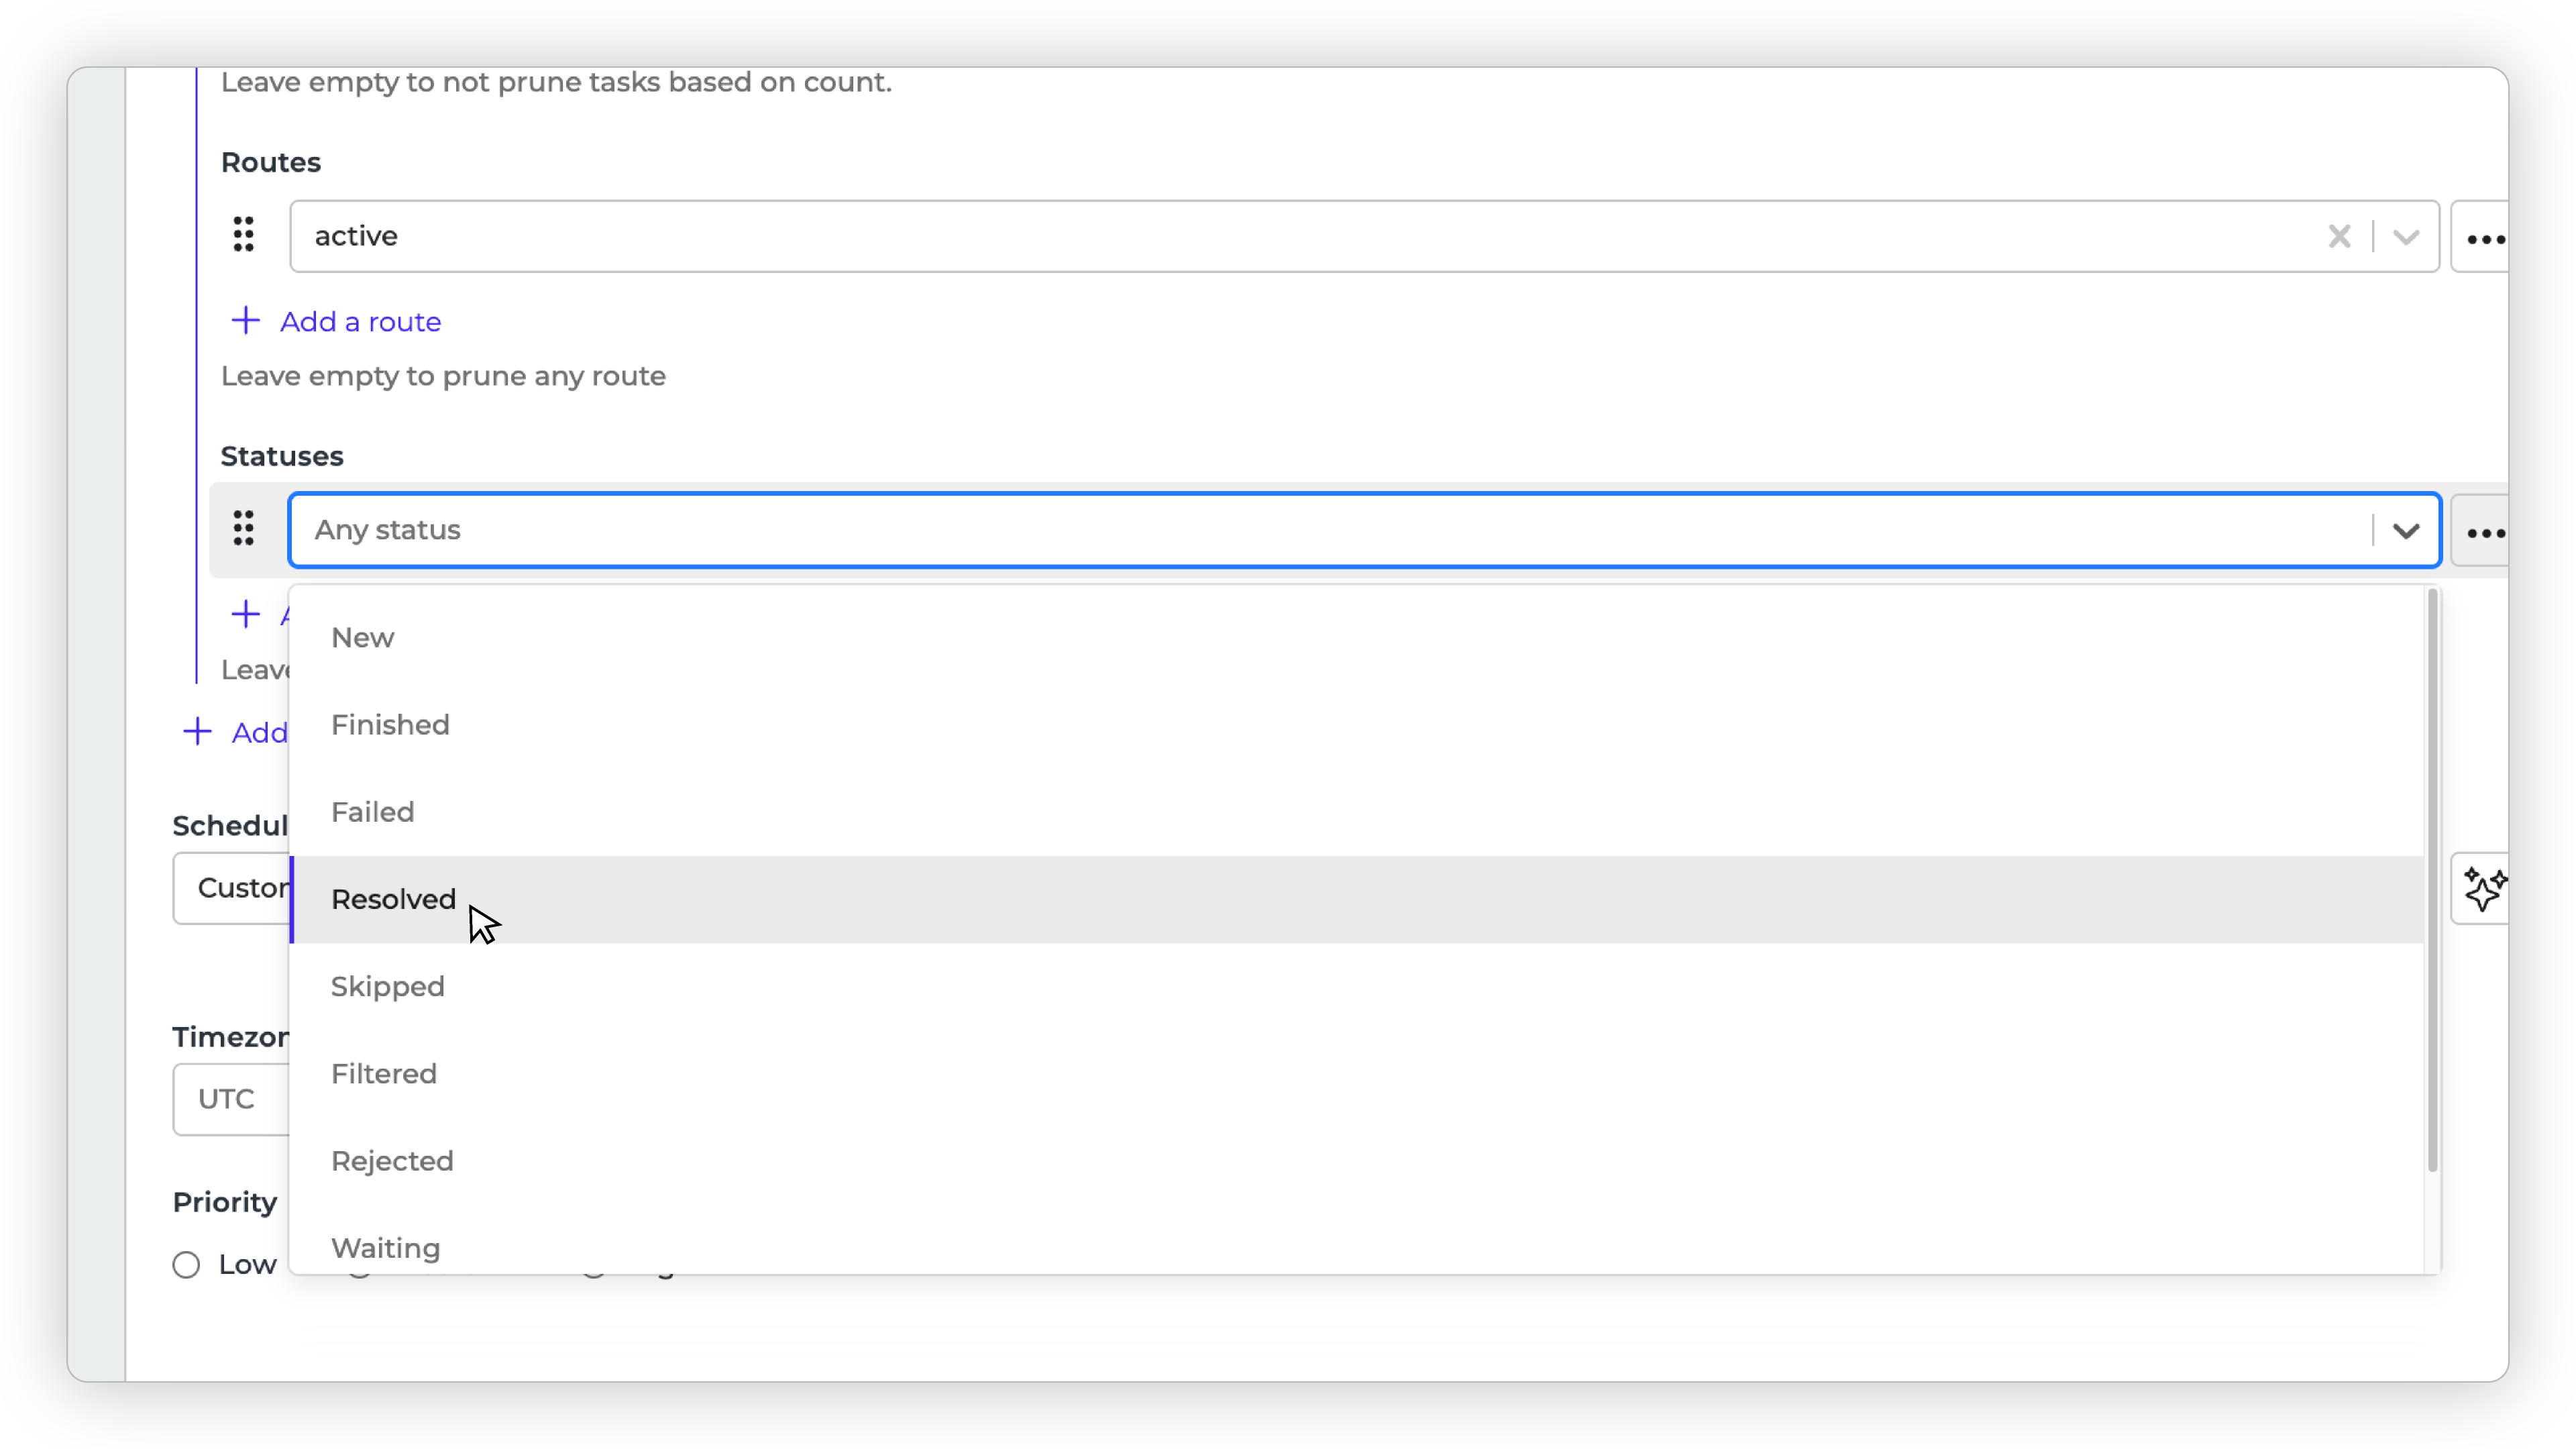
Task: Click the sparkle AI schedule icon
Action: 2483,889
